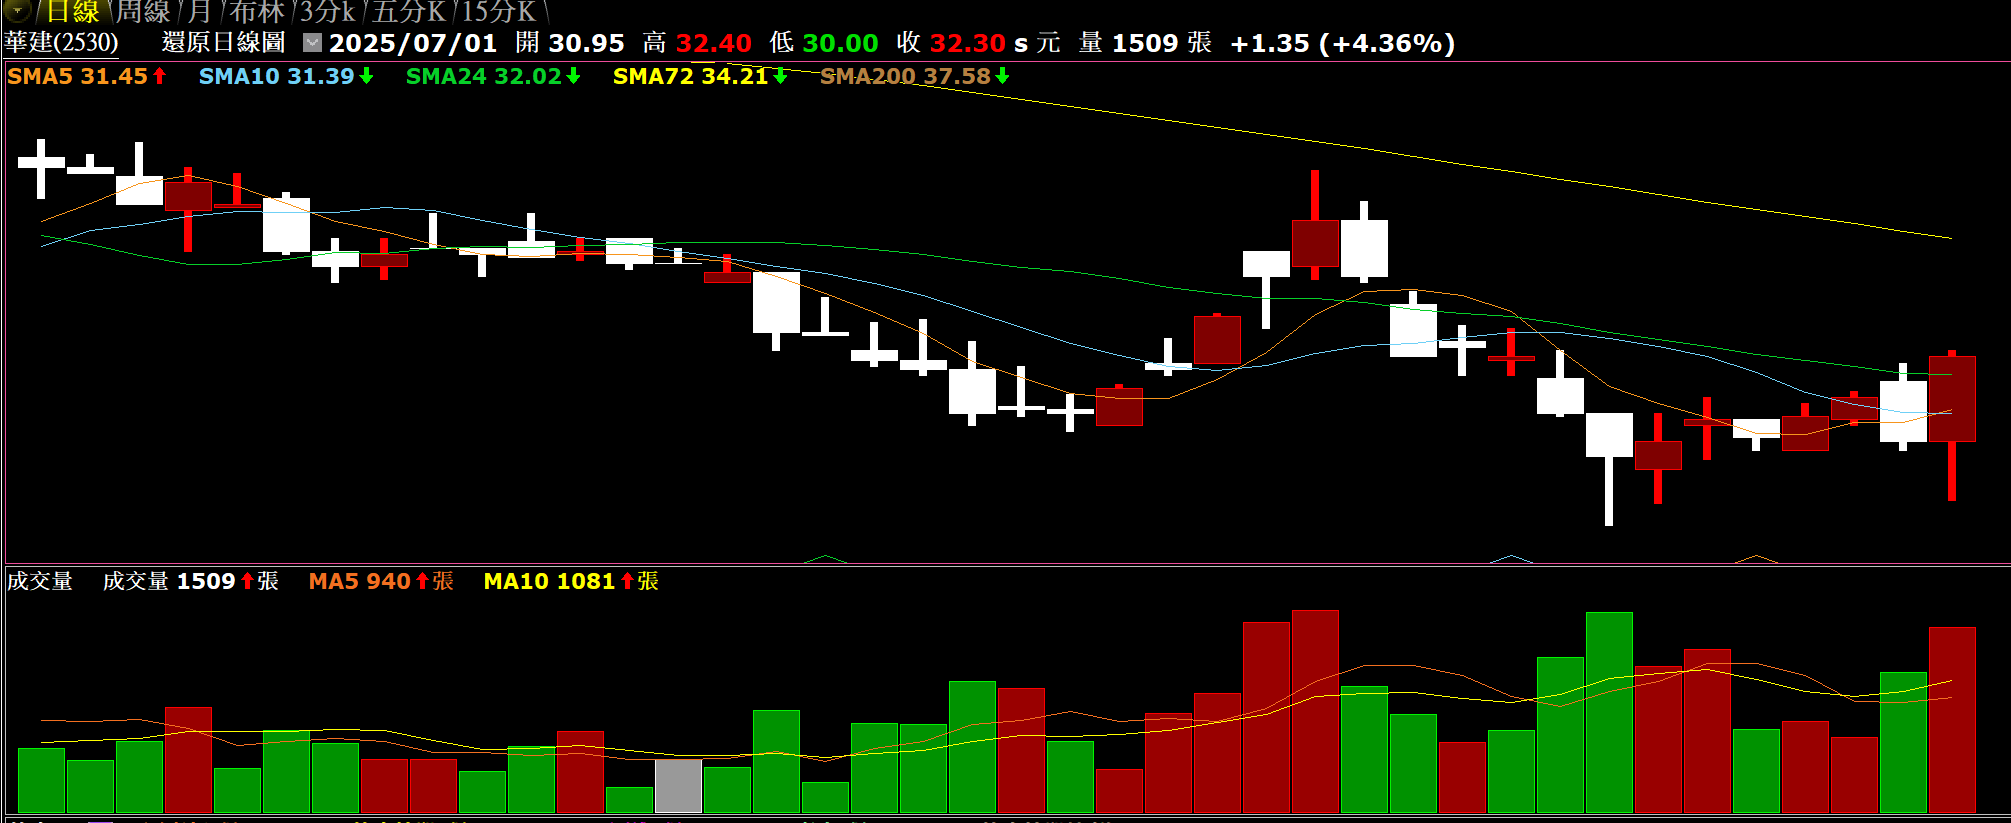Click the 華建(2530) stock name
The width and height of the screenshot is (2011, 823).
click(x=61, y=43)
